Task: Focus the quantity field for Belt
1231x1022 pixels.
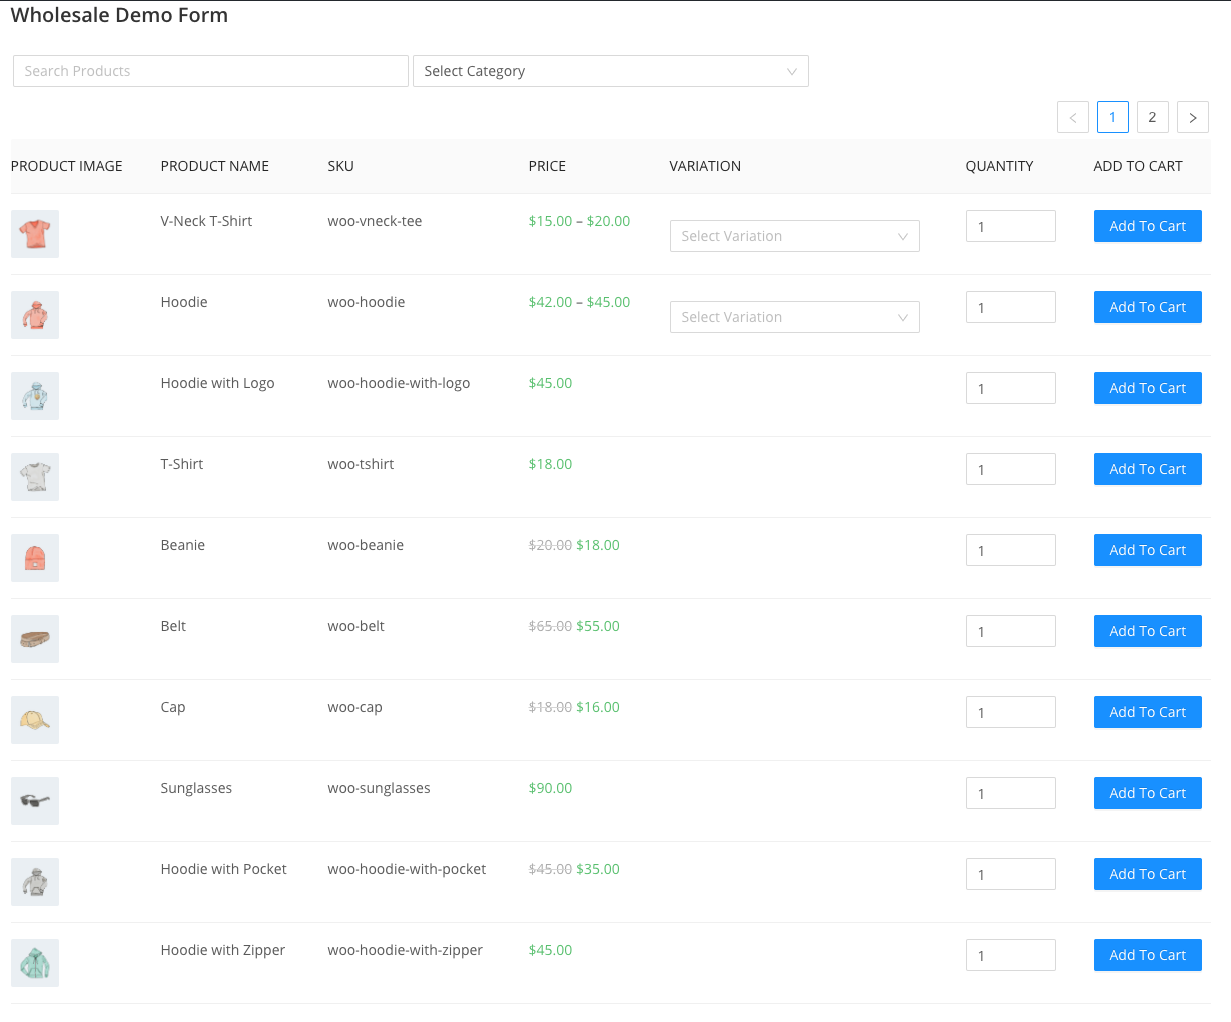Action: pyautogui.click(x=1010, y=631)
